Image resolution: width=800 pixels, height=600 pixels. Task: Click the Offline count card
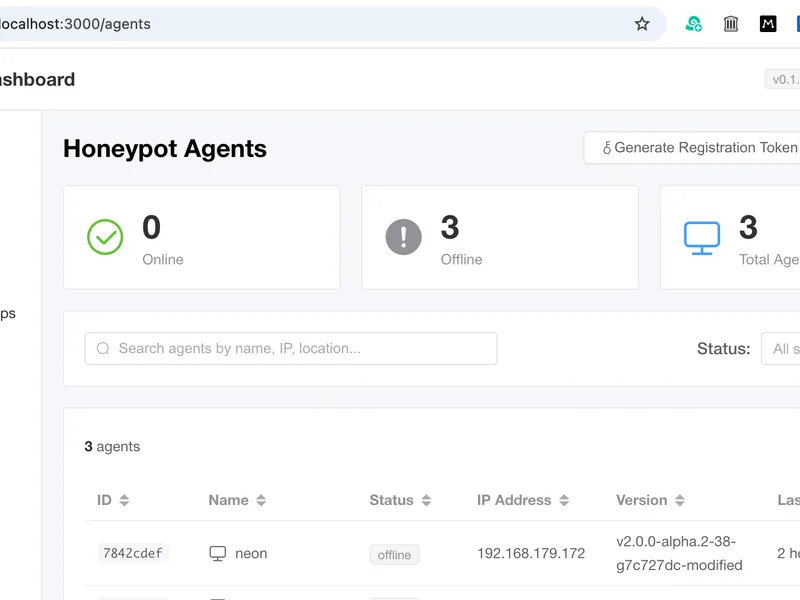(x=500, y=237)
